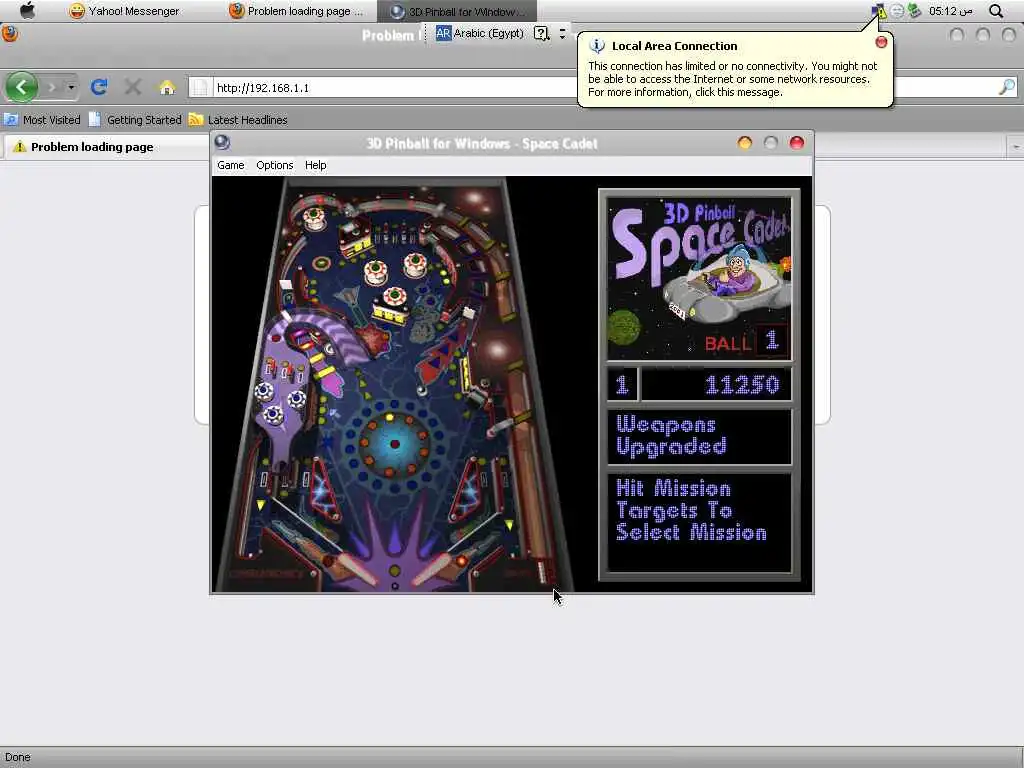Screen dimensions: 1024x768
Task: Click the Local Area Connection message text
Action: point(732,79)
